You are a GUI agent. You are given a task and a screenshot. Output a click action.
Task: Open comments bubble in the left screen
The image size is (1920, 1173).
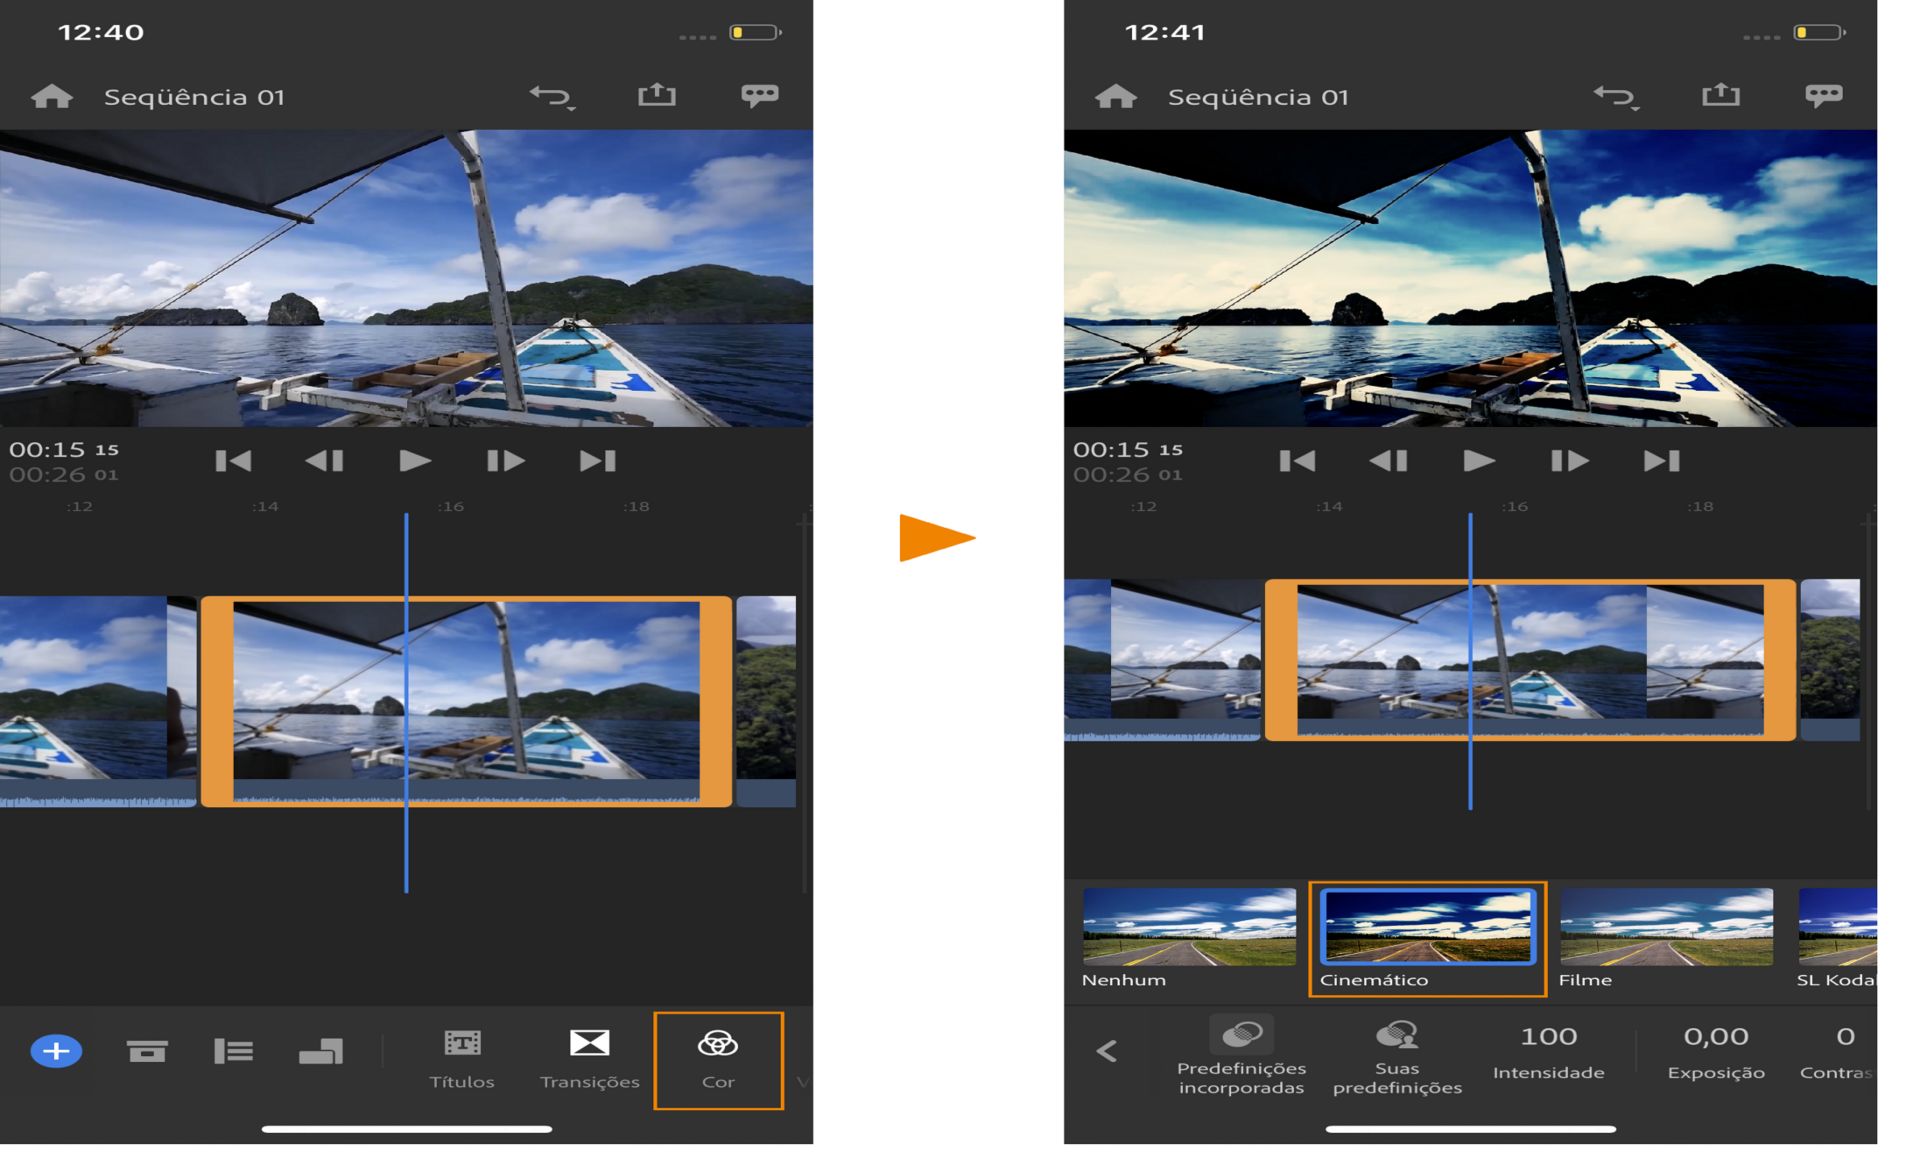click(759, 96)
